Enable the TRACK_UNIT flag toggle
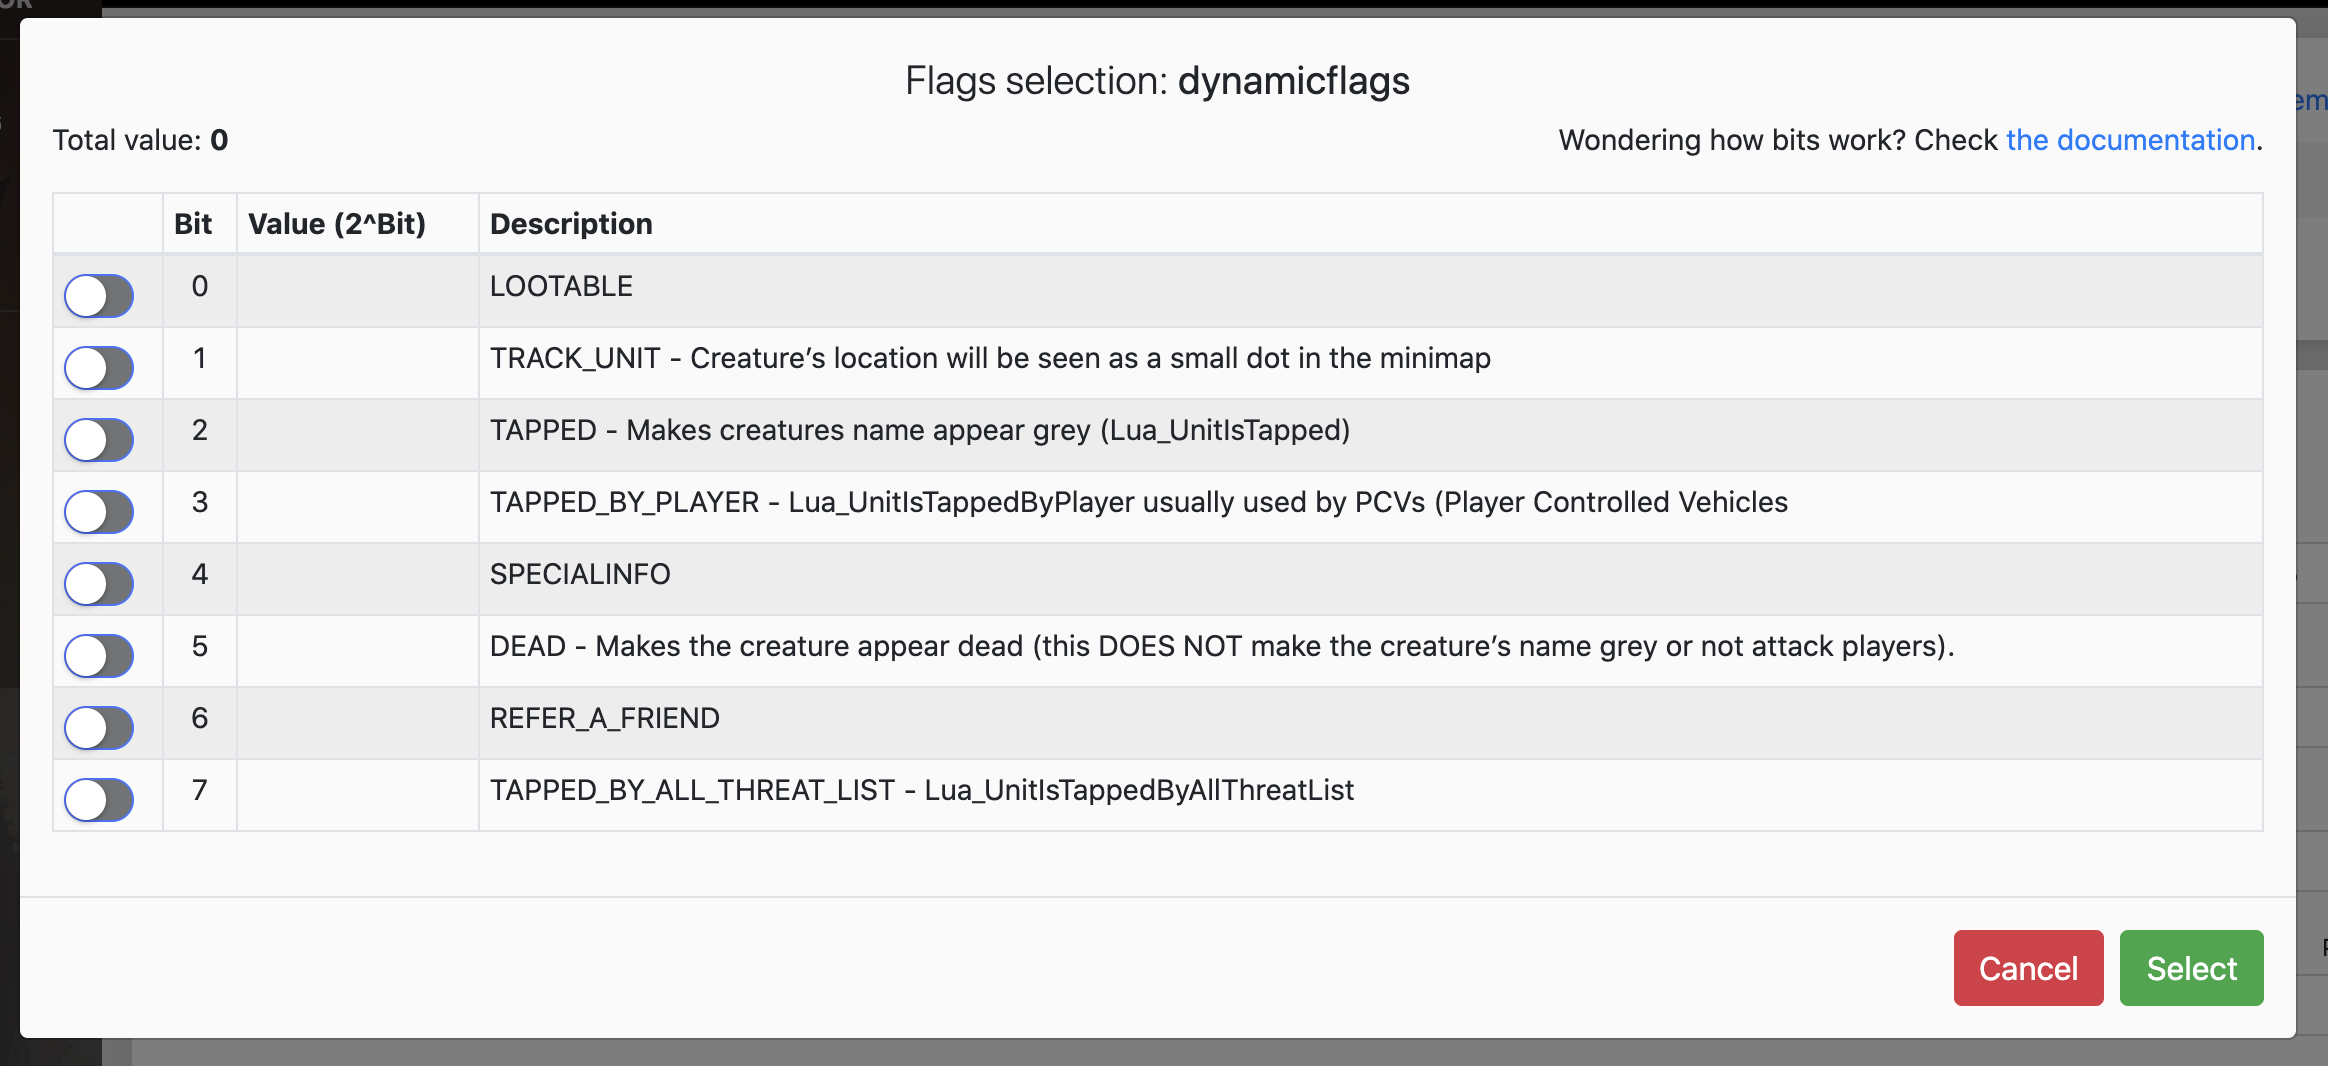This screenshot has height=1066, width=2328. 99,368
